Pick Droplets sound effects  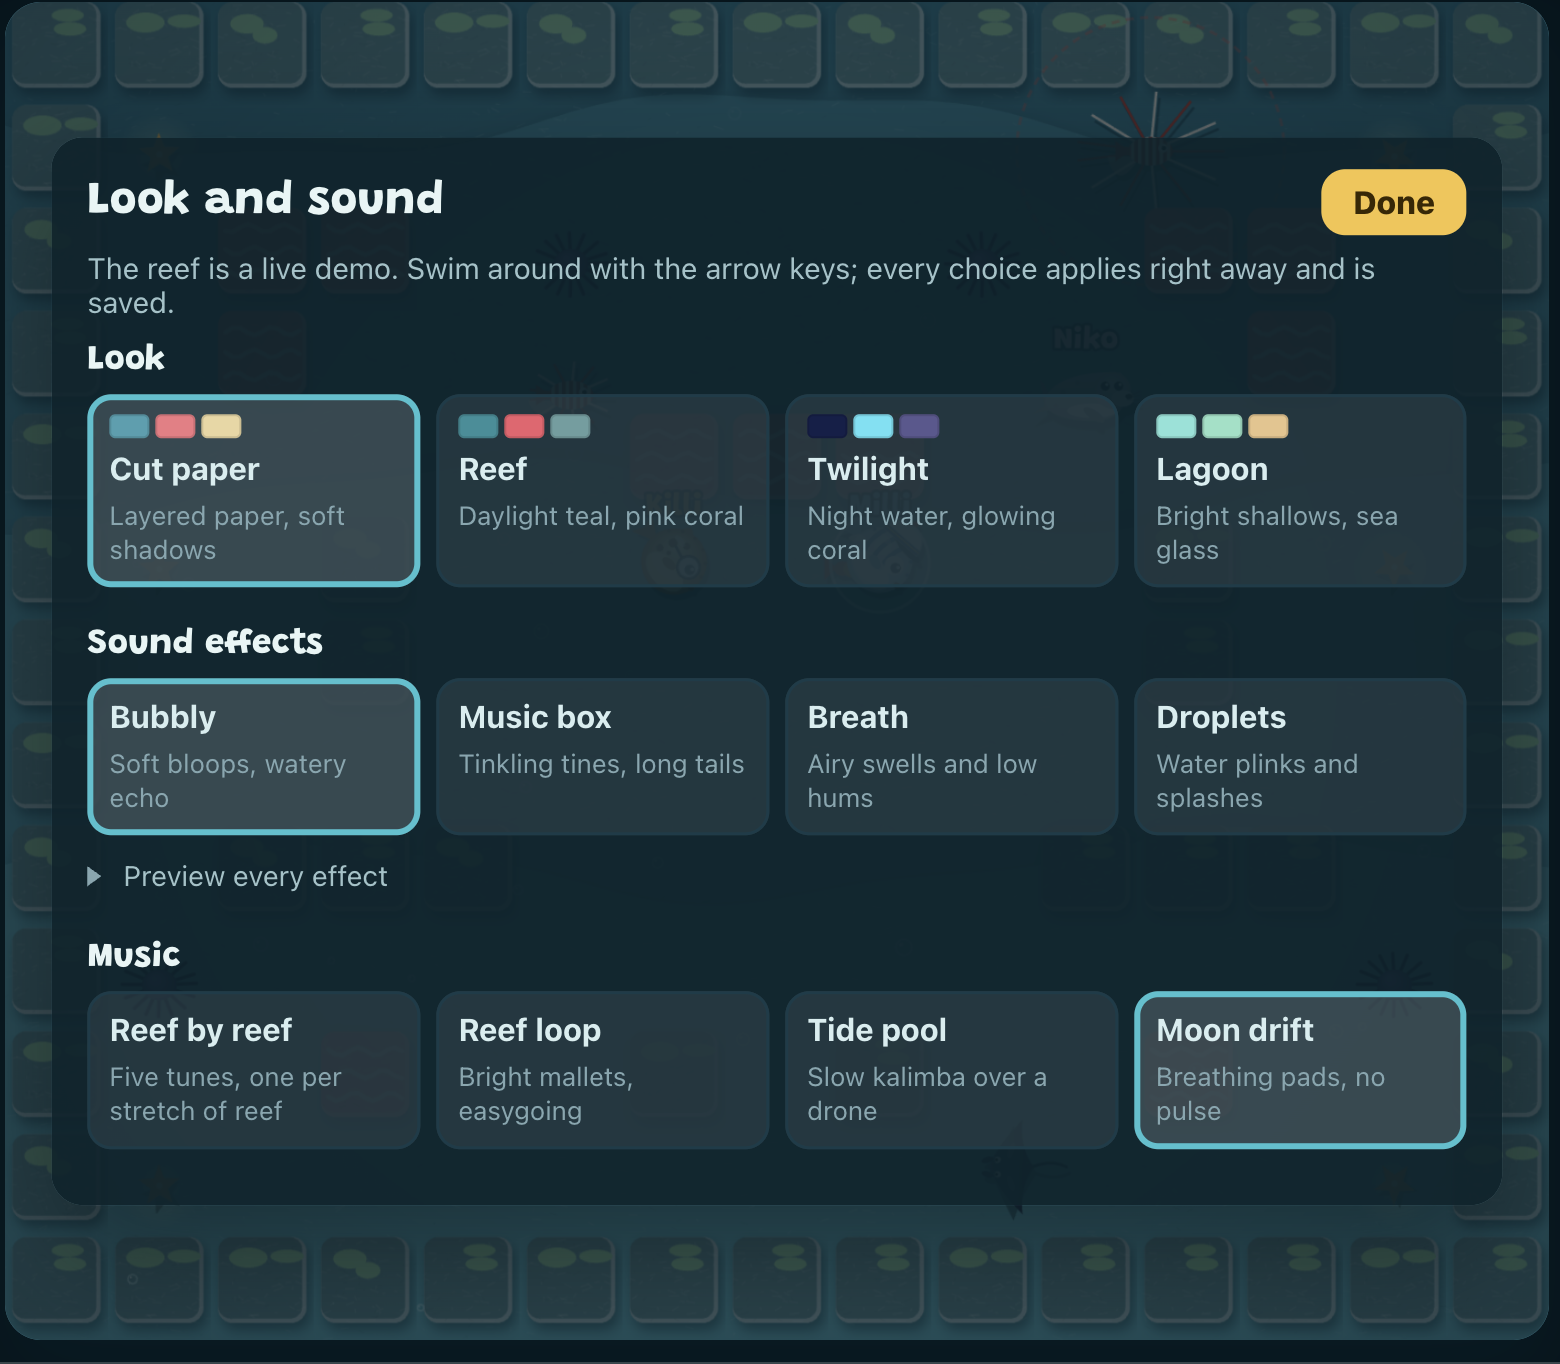pos(1300,756)
